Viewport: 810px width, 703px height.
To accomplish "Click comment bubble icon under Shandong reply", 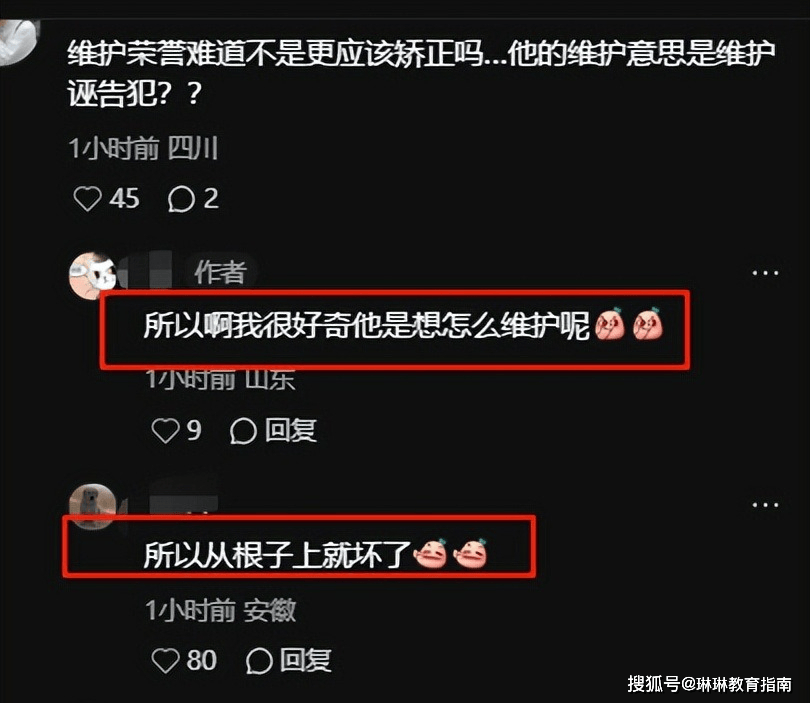I will (243, 430).
